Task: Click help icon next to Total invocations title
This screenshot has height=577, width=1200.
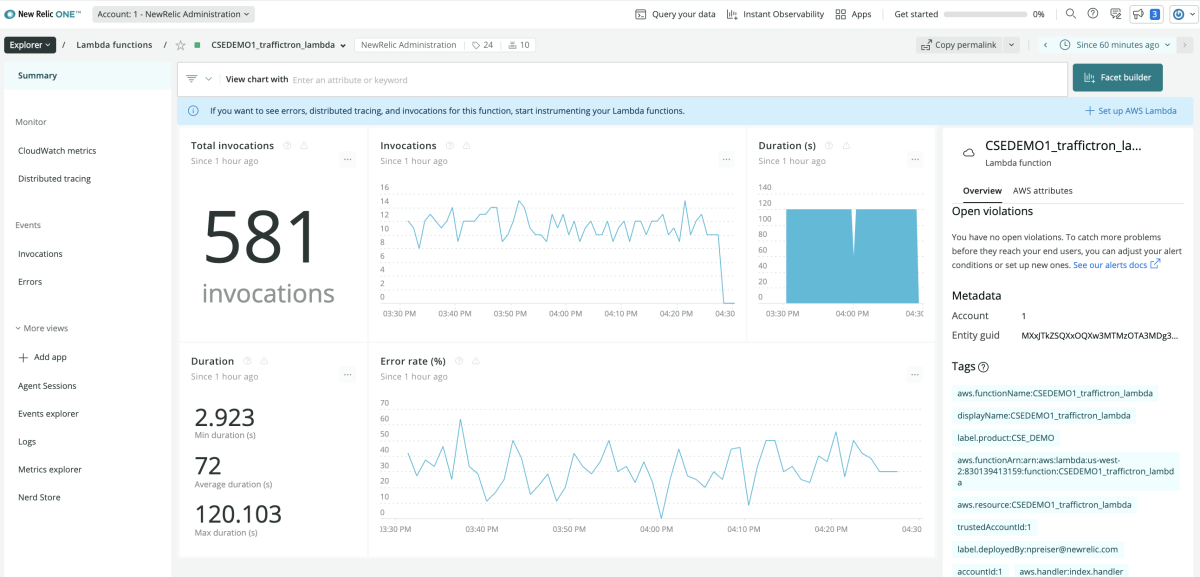Action: 287,146
